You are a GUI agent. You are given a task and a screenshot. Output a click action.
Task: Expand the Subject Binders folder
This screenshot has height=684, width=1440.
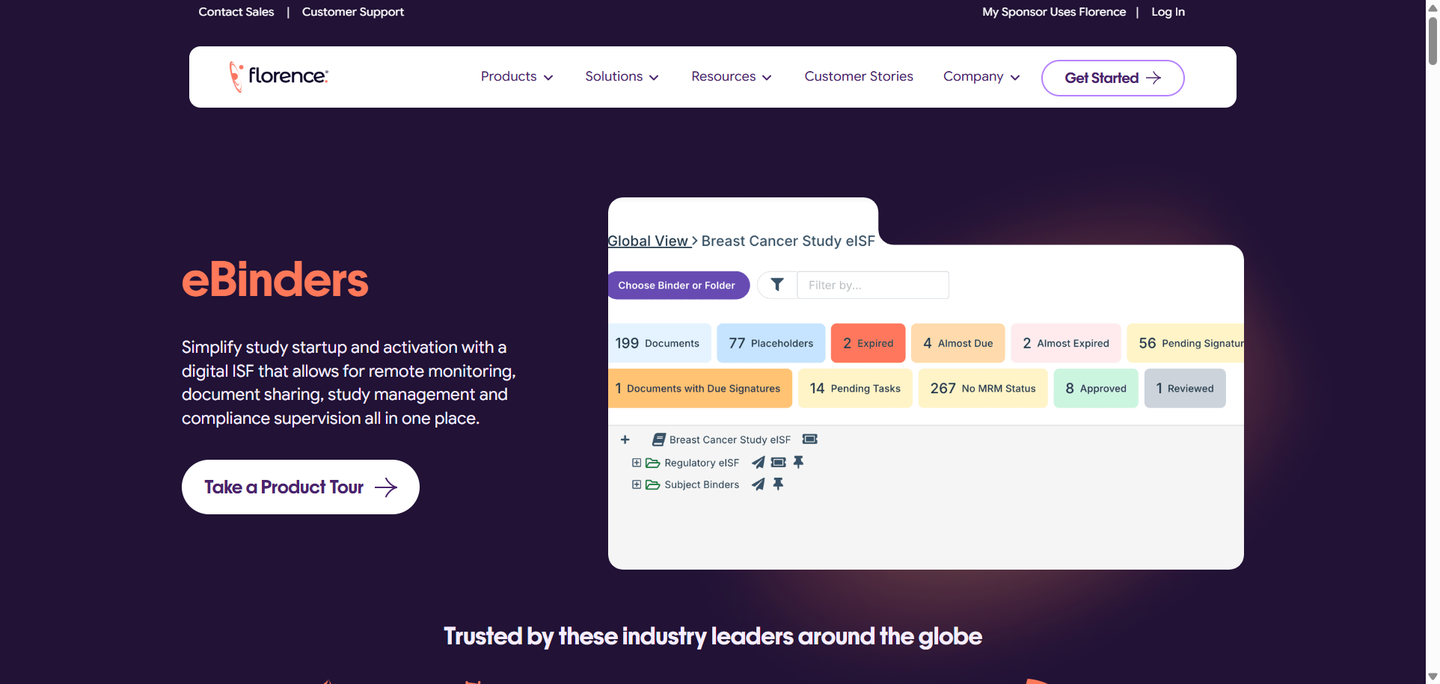pos(636,485)
